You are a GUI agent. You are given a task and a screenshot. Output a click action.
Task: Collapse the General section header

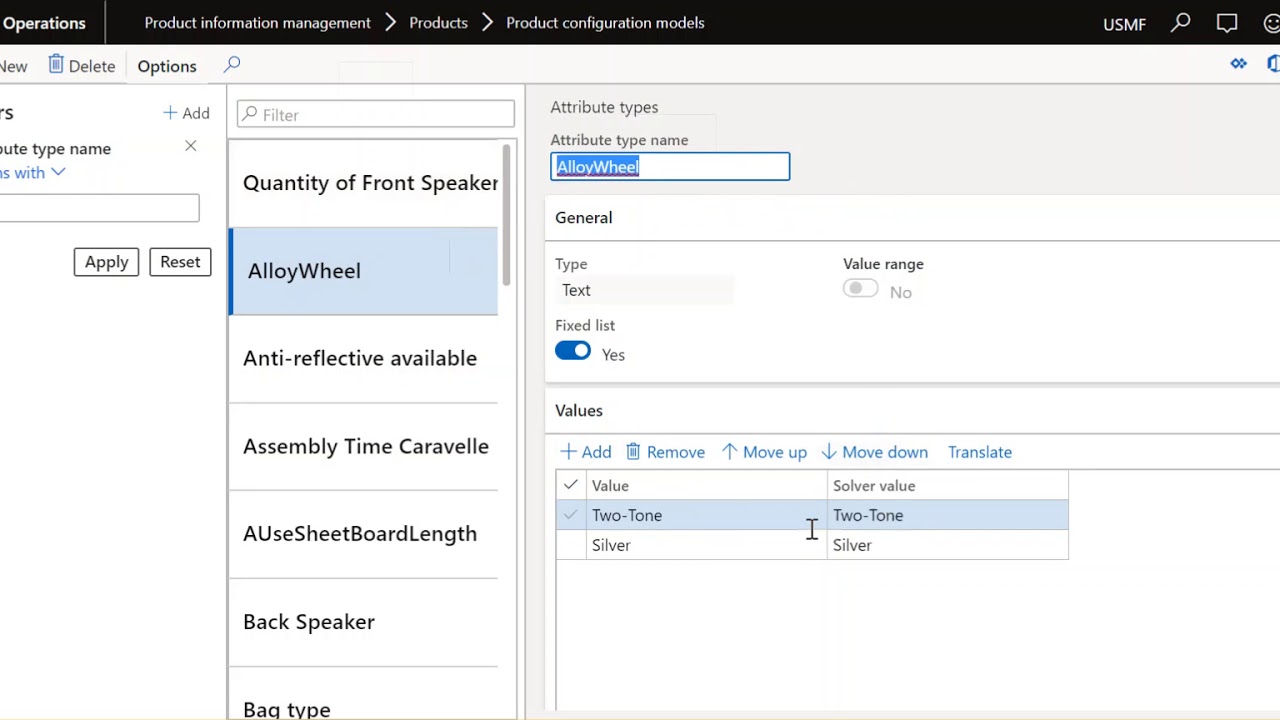coord(584,217)
